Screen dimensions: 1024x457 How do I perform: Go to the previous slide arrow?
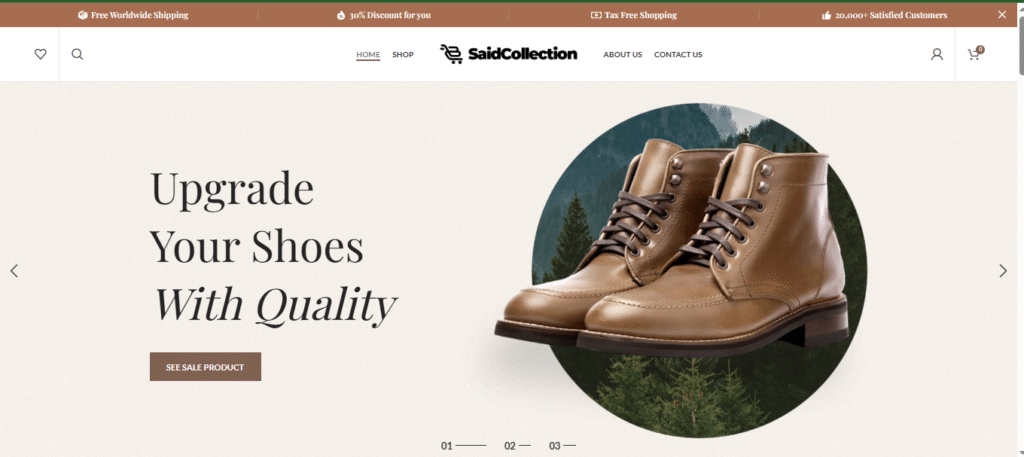click(x=14, y=270)
